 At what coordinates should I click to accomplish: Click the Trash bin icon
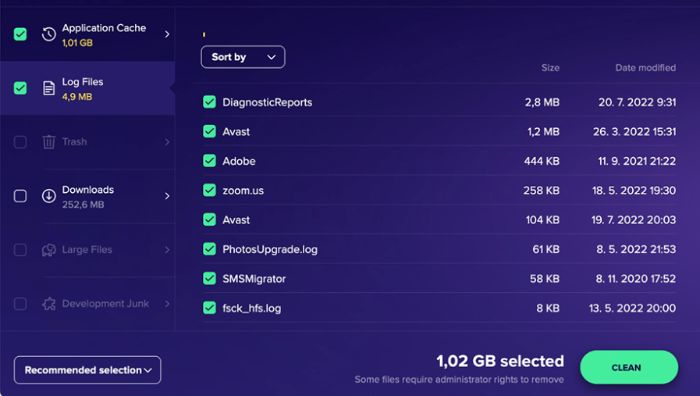tap(49, 142)
